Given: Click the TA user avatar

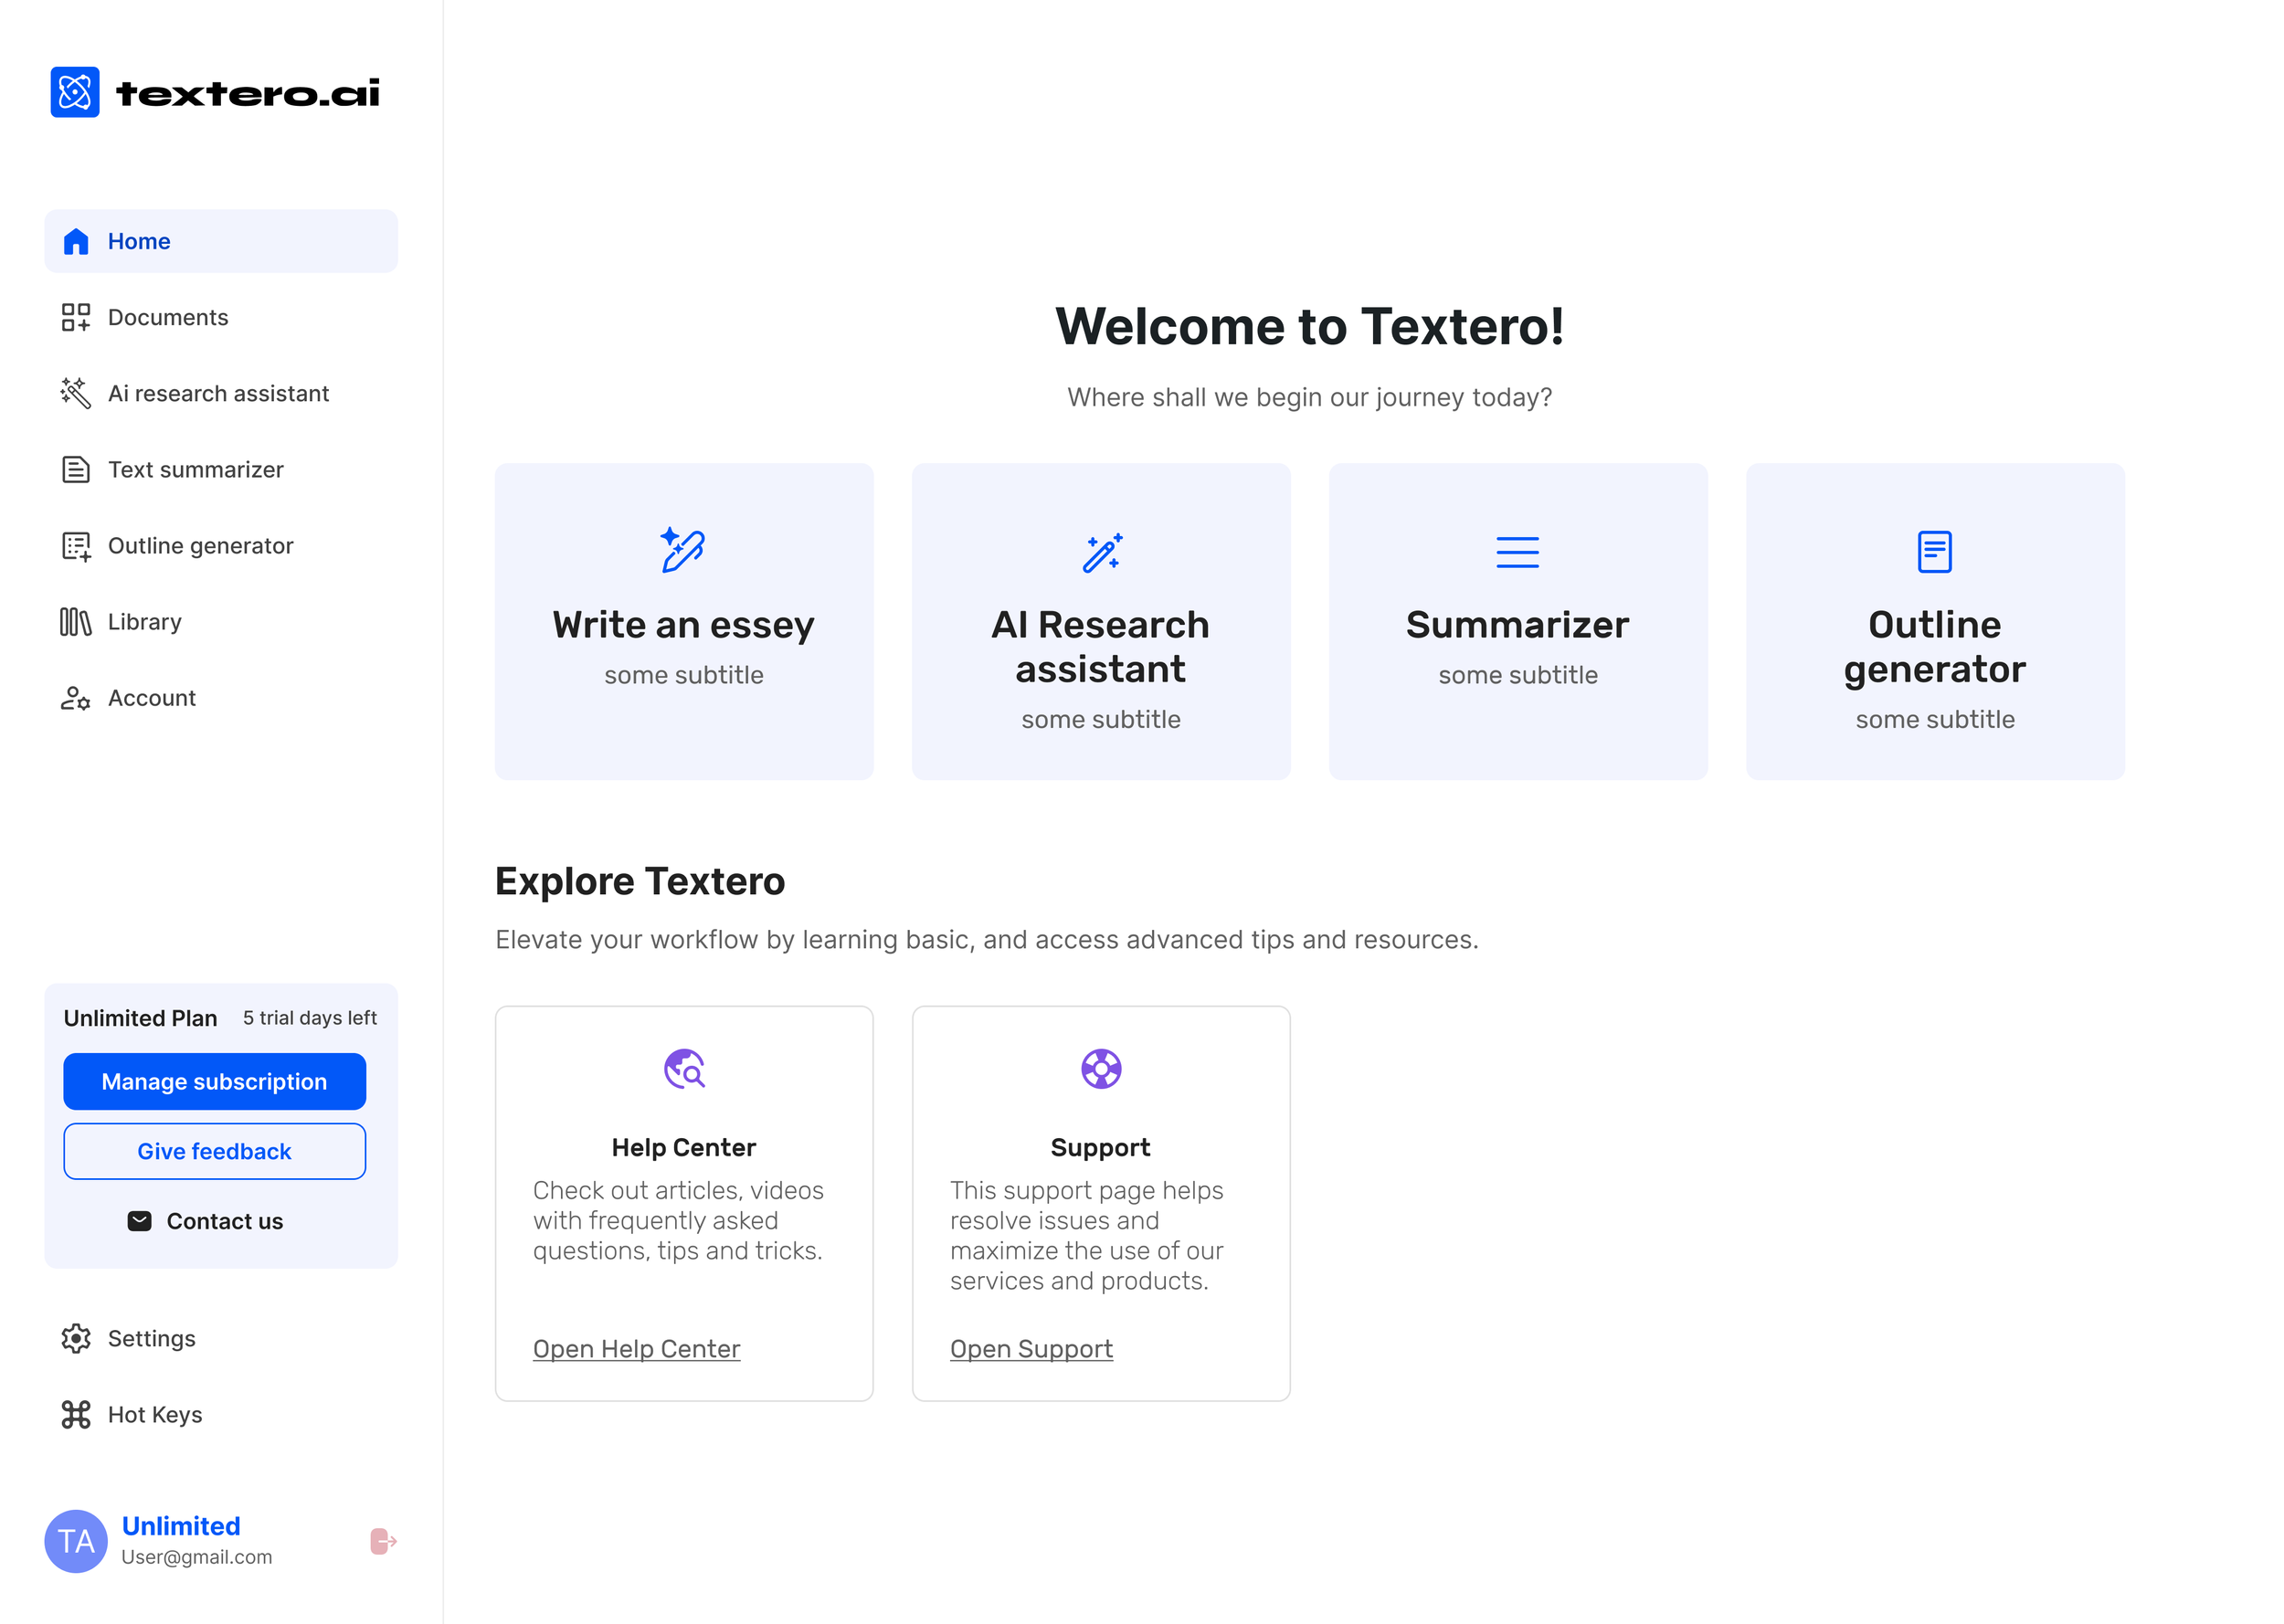Looking at the screenshot, I should 75,1541.
